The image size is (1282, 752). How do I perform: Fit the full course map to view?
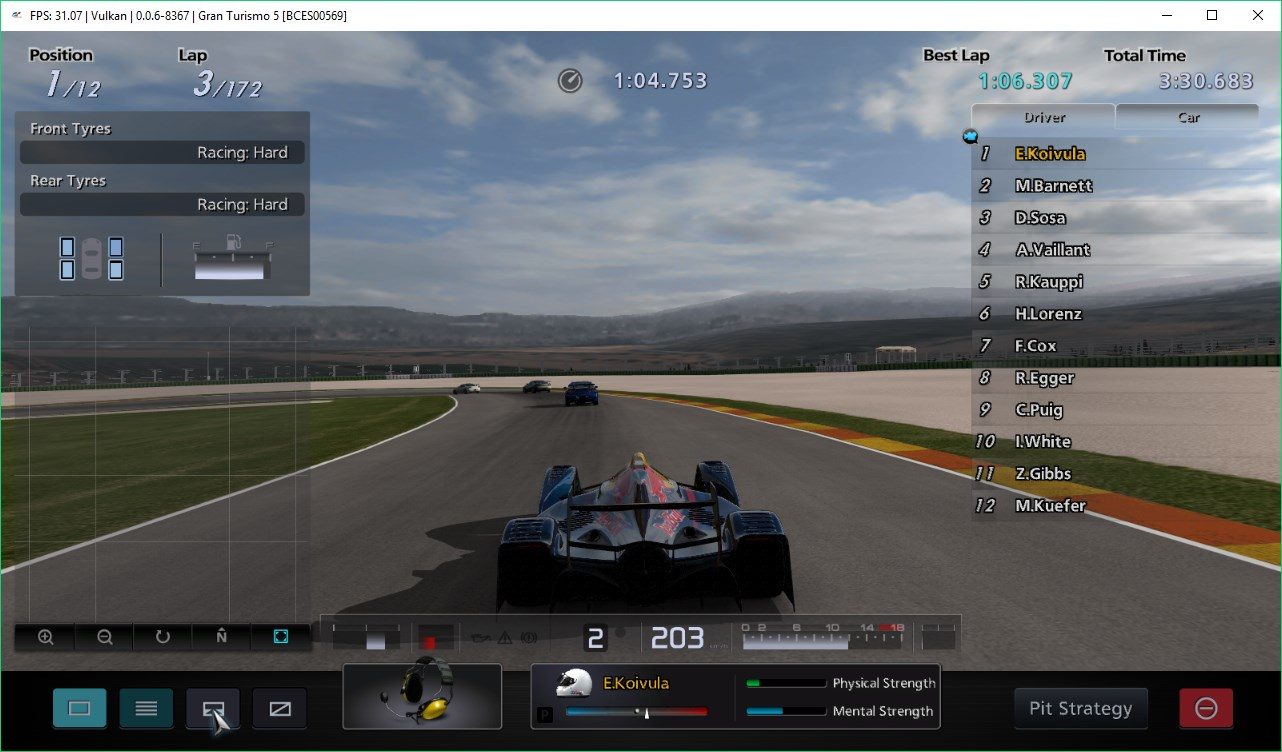(x=281, y=637)
